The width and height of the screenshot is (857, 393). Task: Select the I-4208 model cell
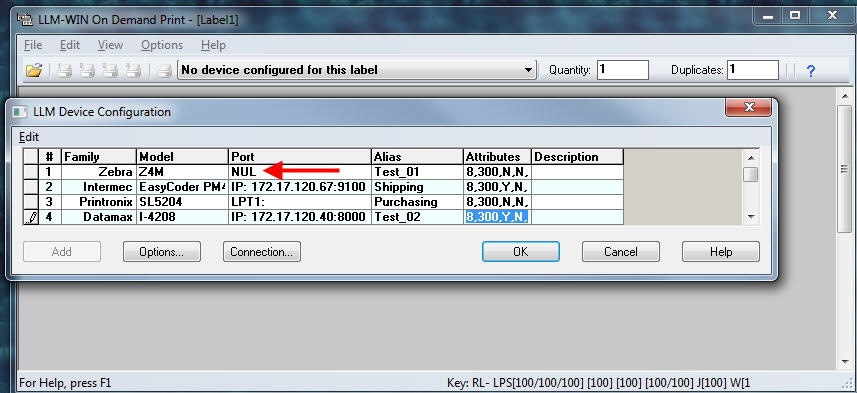click(x=183, y=217)
